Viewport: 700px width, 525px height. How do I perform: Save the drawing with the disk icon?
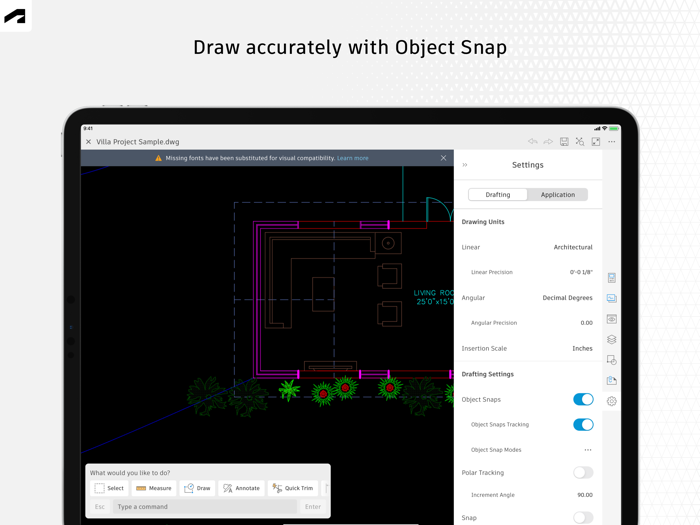(x=564, y=142)
